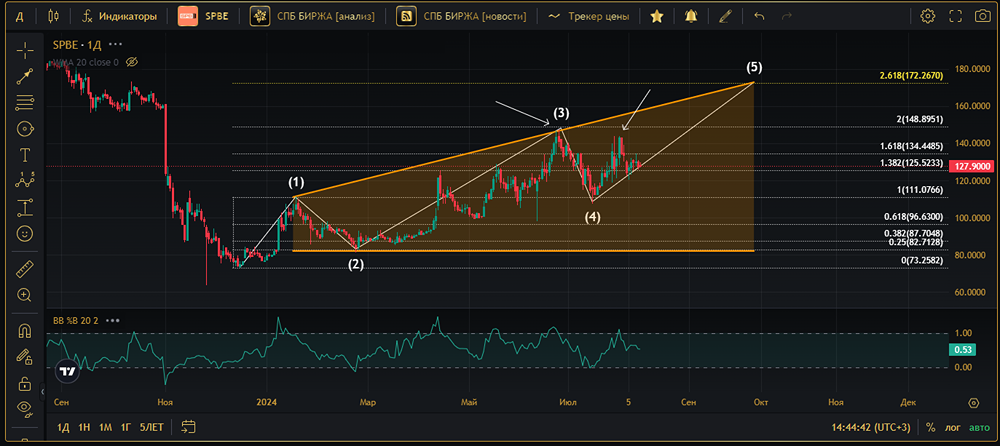This screenshot has width=1000, height=446.
Task: Open СПБ БИРЖА [анализ] tab
Action: (314, 17)
